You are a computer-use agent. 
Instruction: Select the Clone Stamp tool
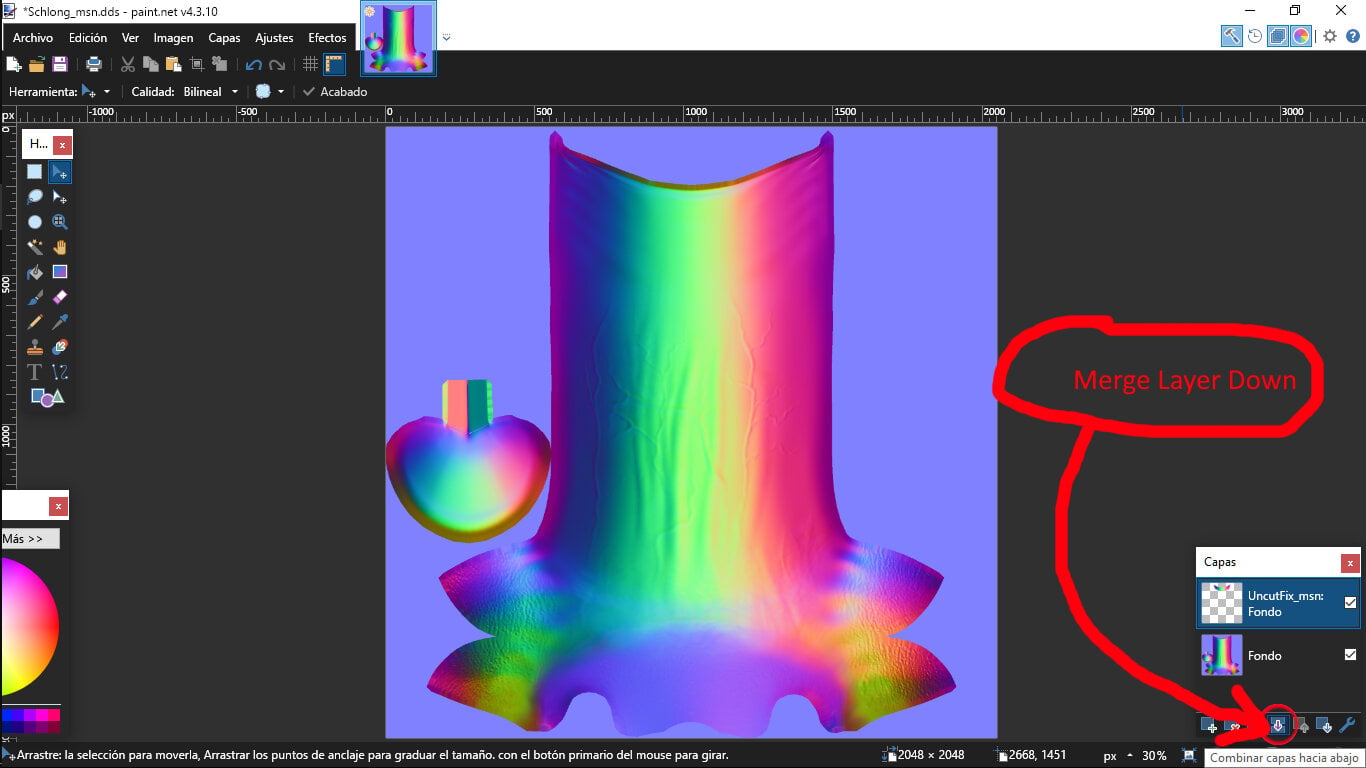click(x=35, y=347)
